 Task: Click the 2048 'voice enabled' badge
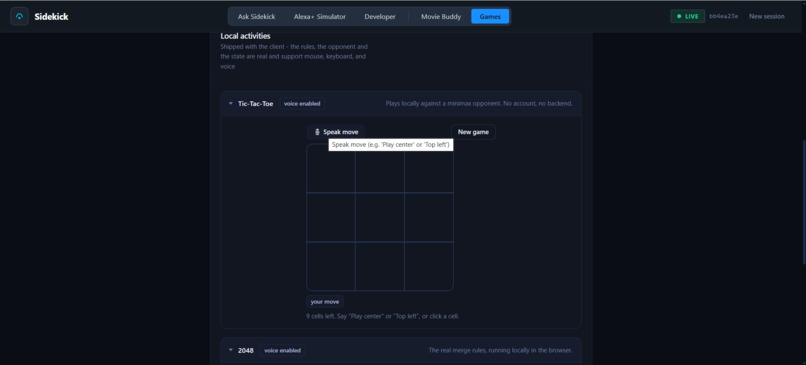282,350
